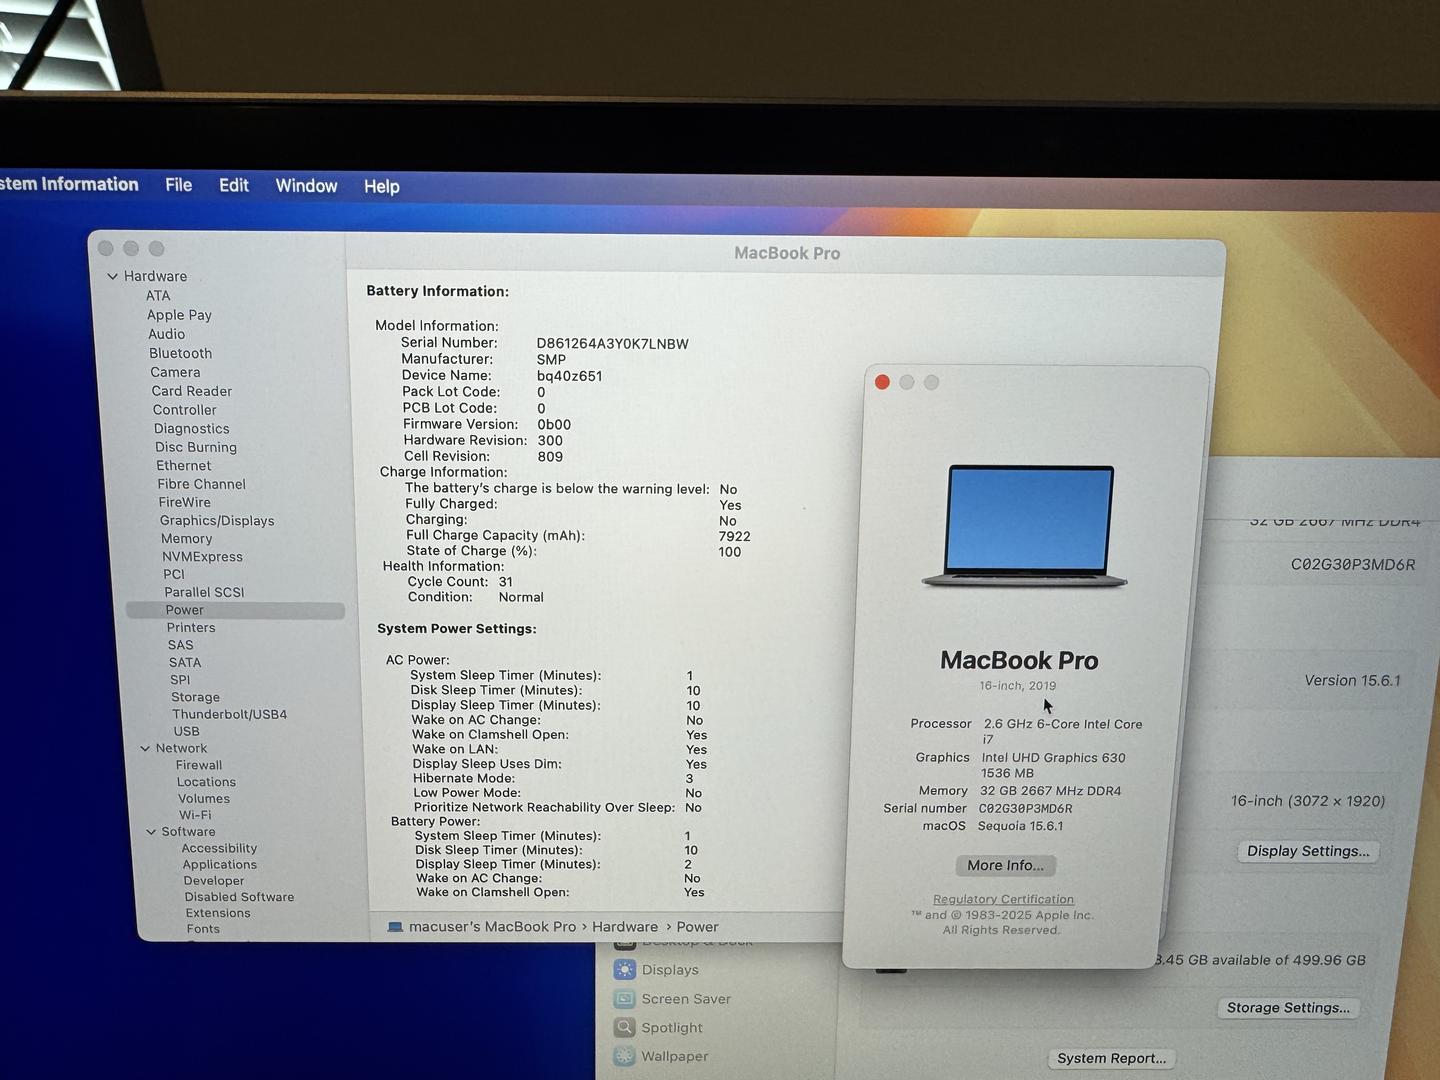This screenshot has height=1080, width=1440.
Task: Select Disc Burning in the sidebar
Action: click(x=196, y=447)
